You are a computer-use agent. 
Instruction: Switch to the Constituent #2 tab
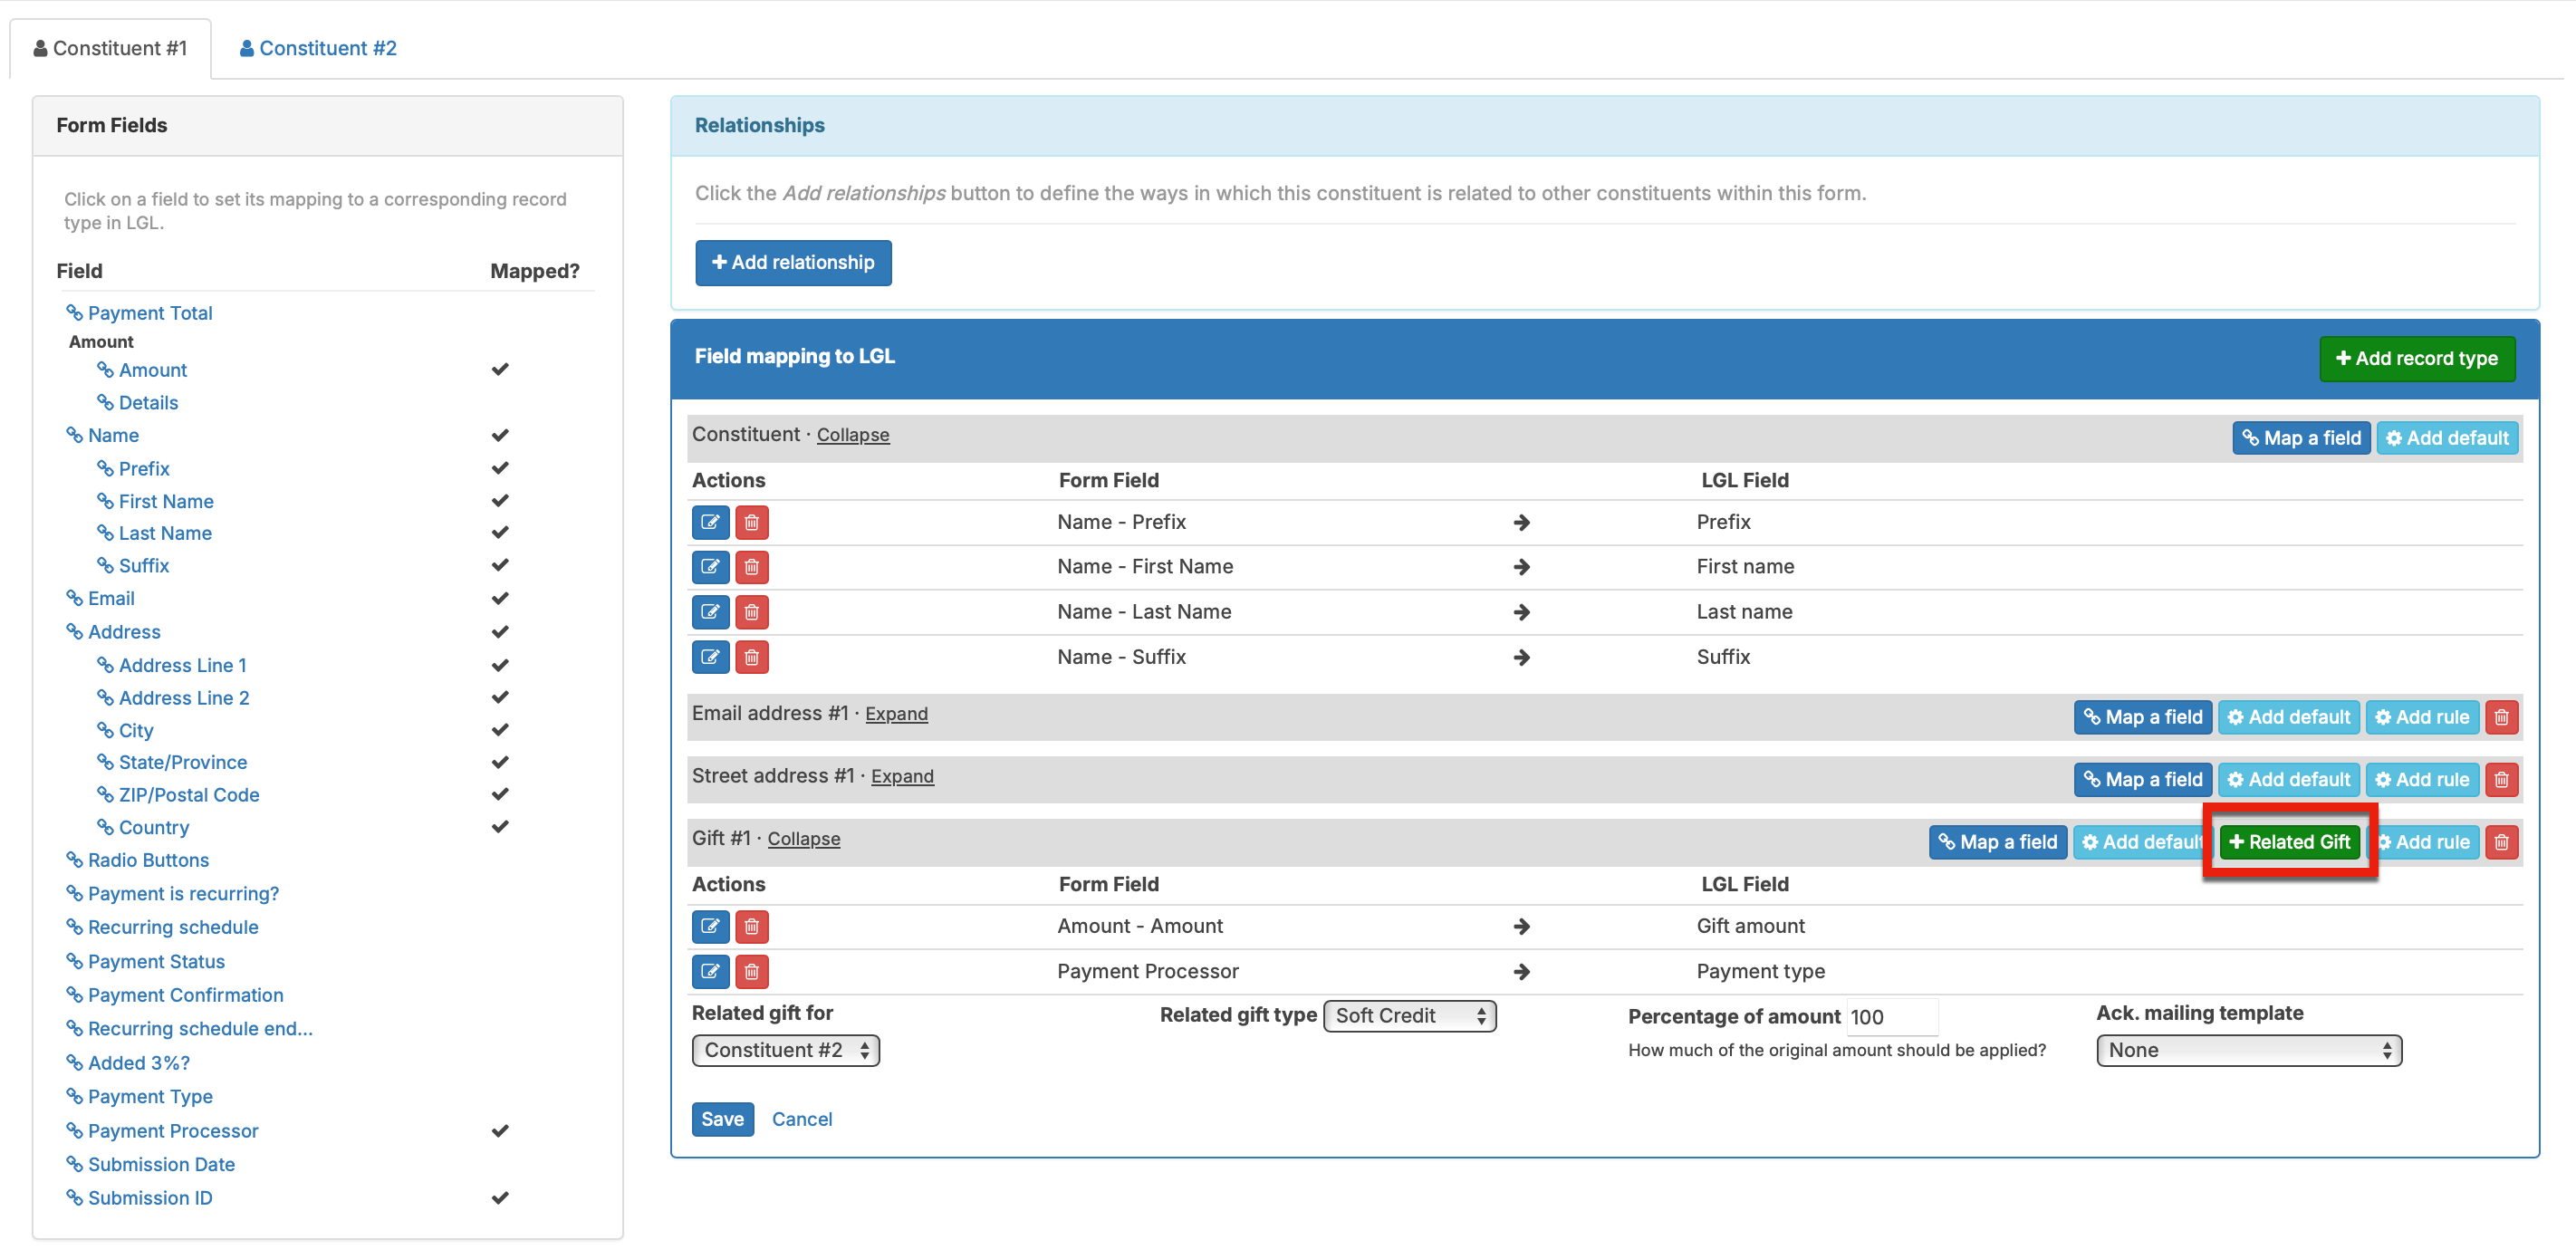[x=318, y=48]
